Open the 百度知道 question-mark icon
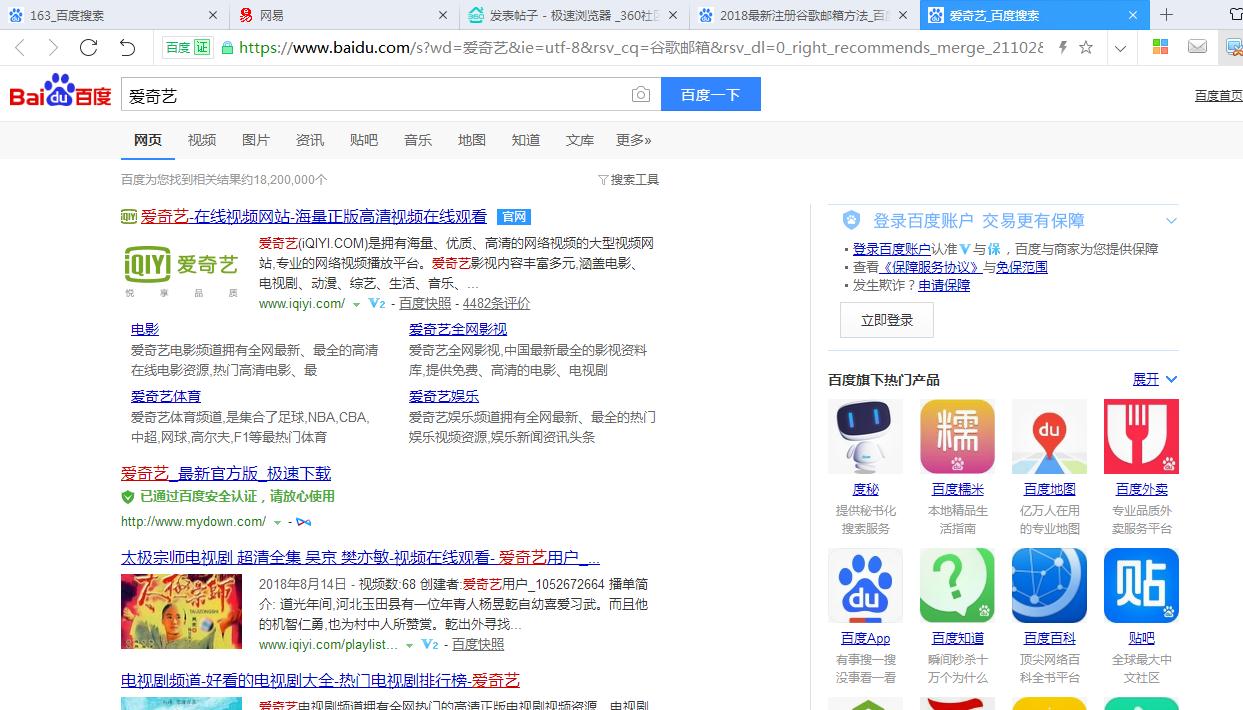 click(957, 585)
